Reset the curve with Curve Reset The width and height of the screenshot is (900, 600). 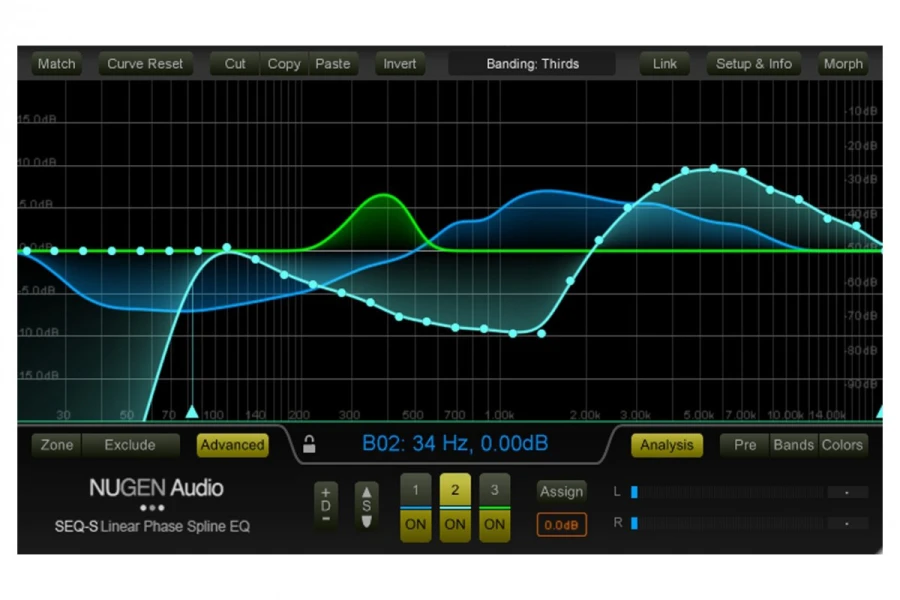coord(145,64)
